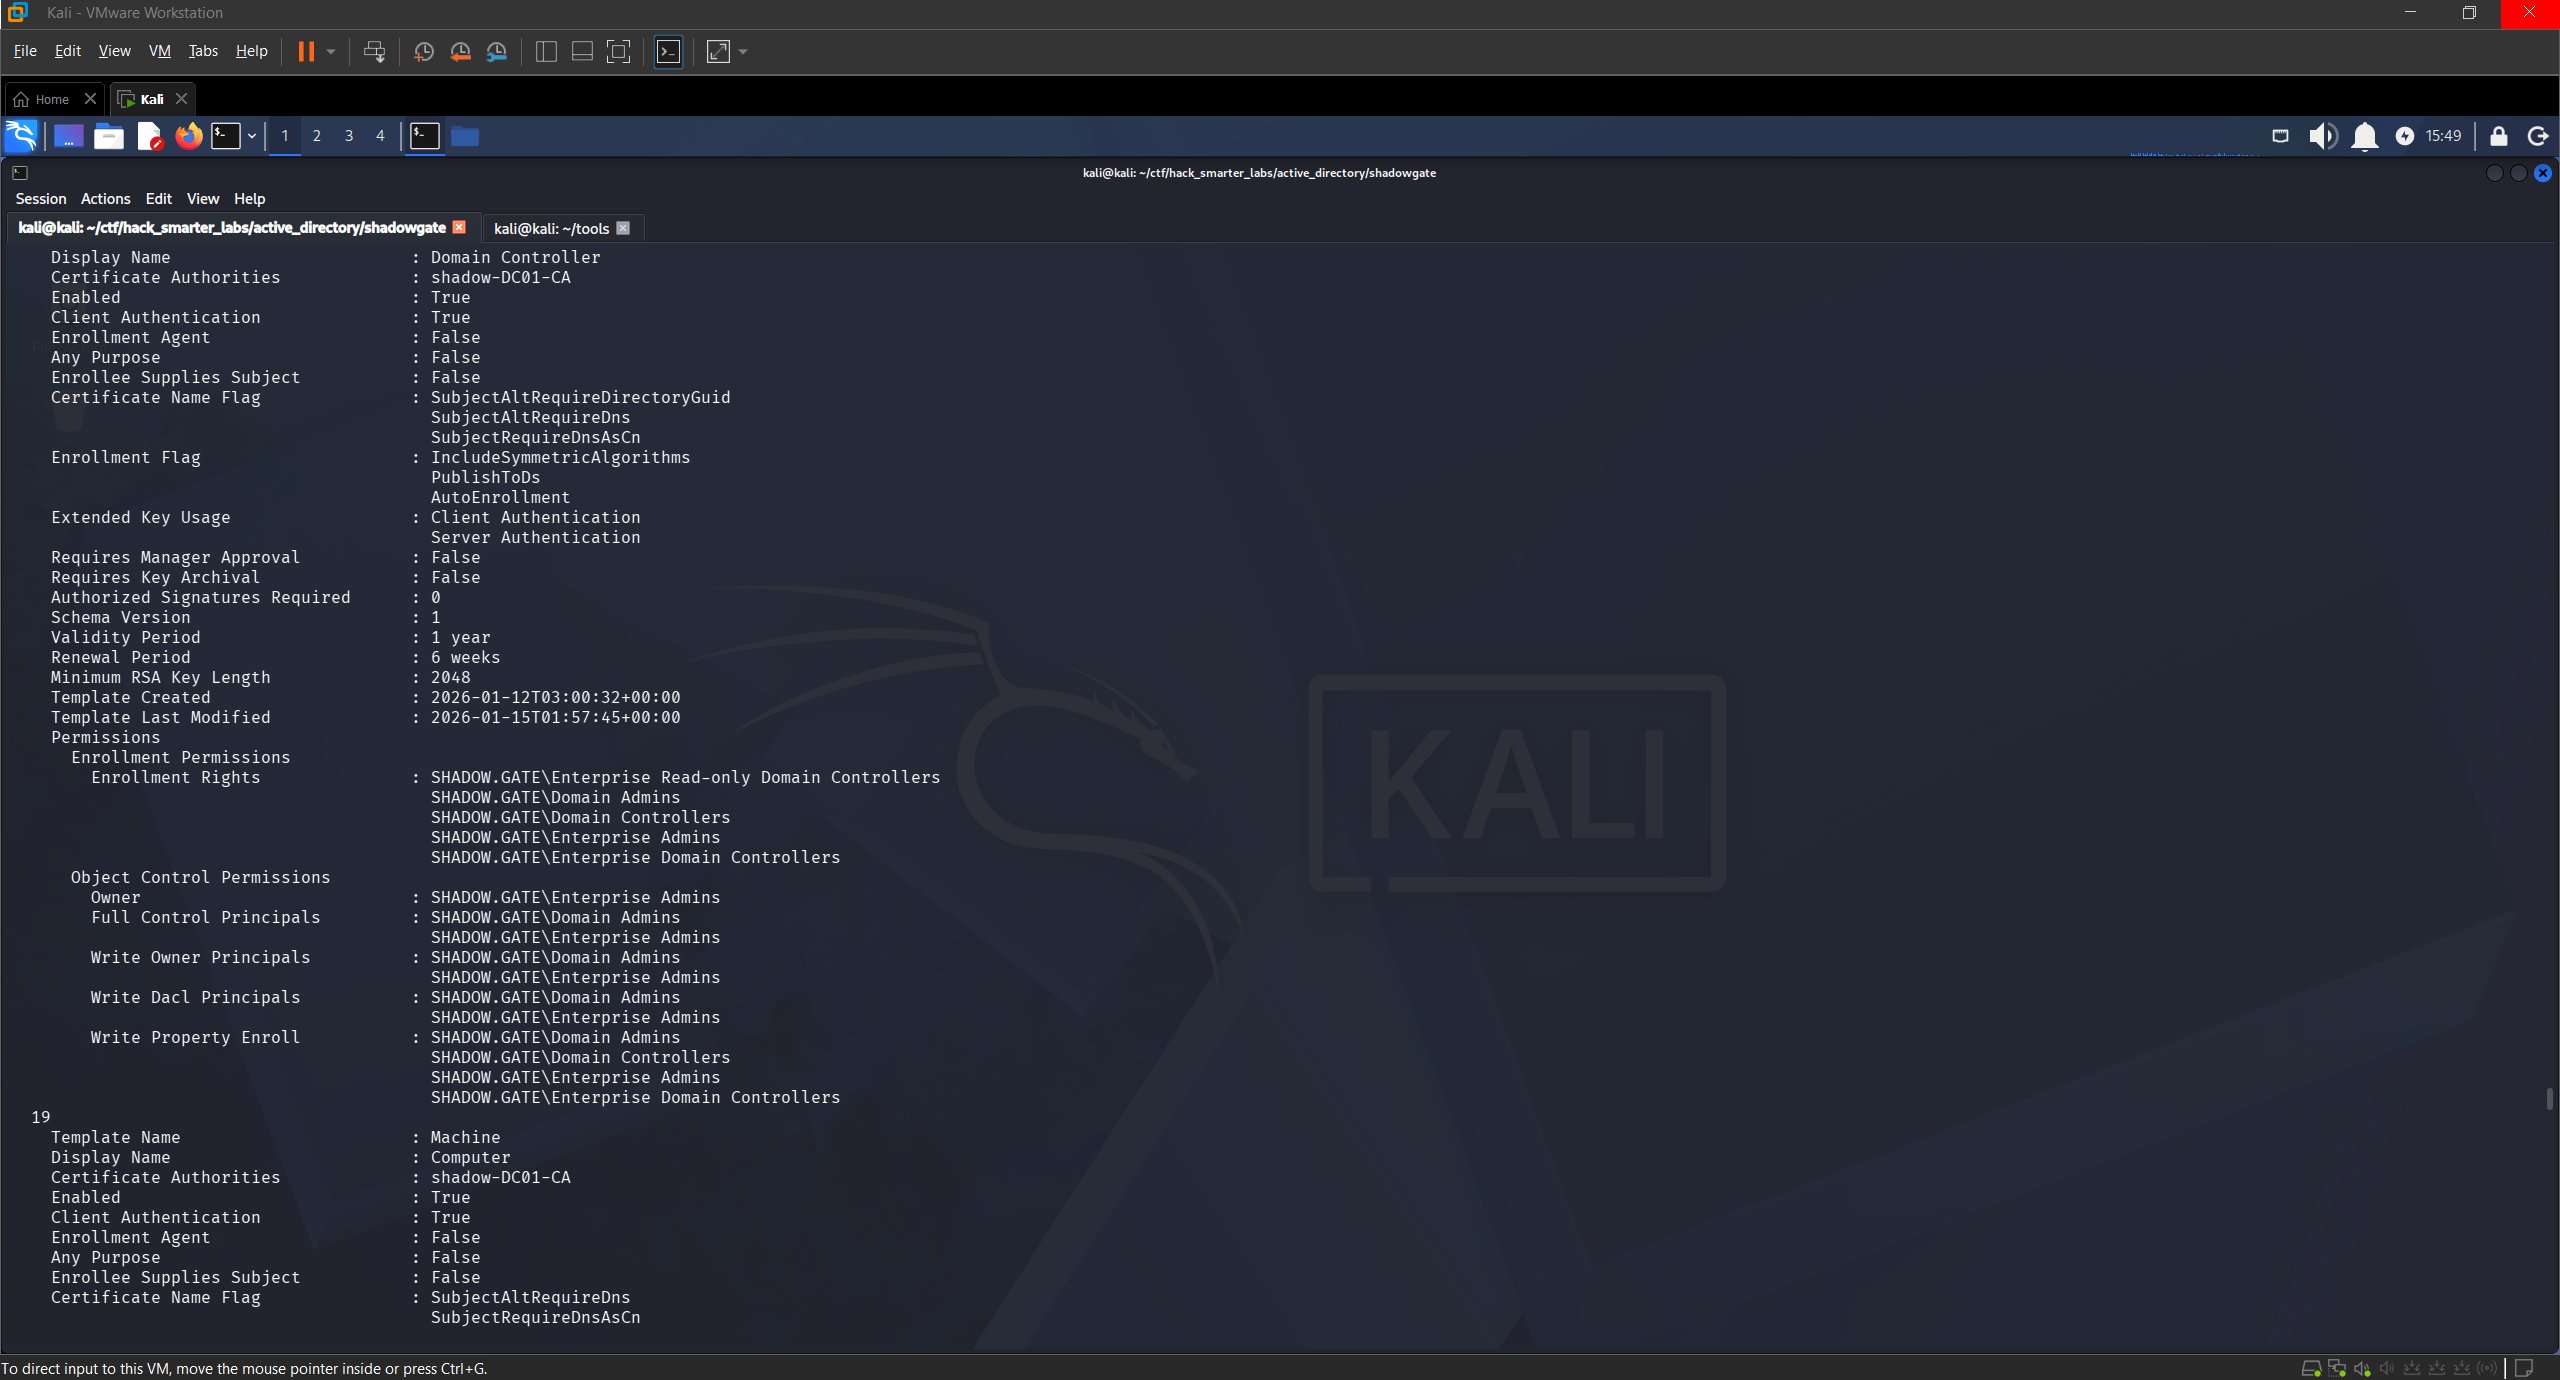Launch Firefox from the Kali panel
2560x1380 pixels.
coord(188,136)
